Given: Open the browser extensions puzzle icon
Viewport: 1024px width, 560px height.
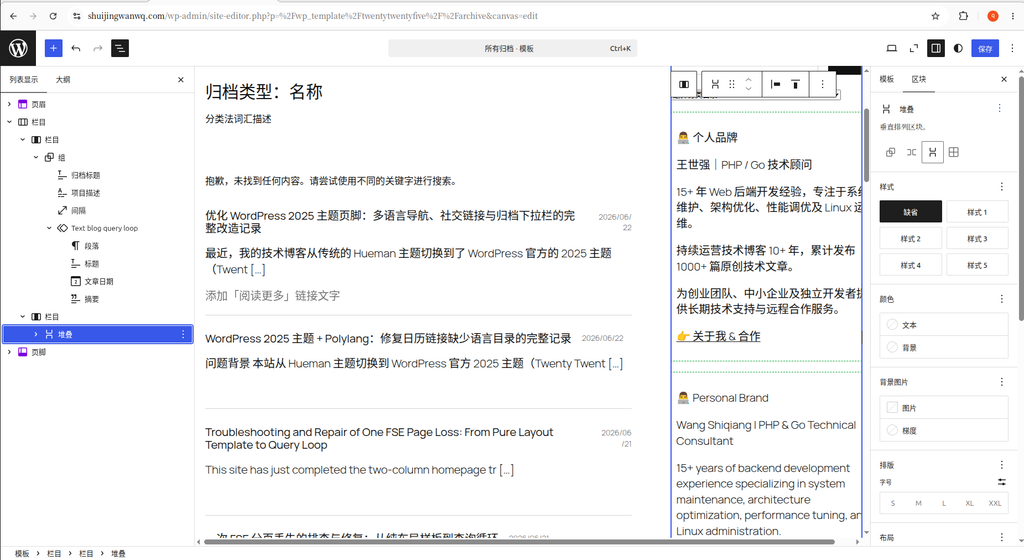Looking at the screenshot, I should pos(963,16).
